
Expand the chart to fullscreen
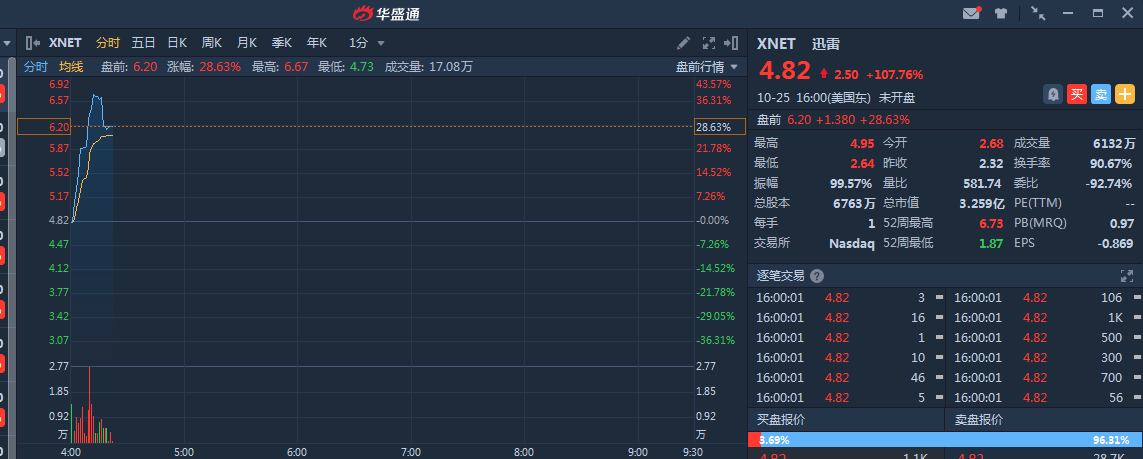click(x=709, y=43)
